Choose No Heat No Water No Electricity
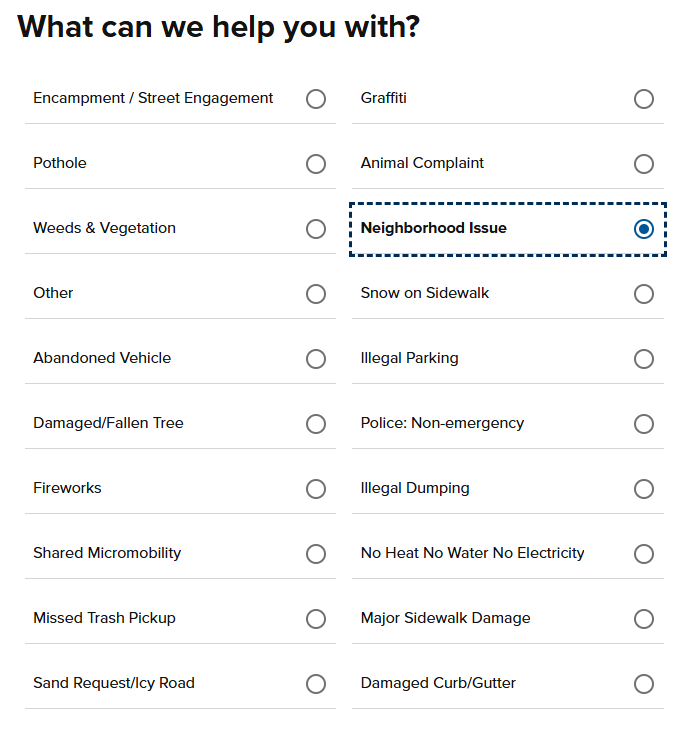The width and height of the screenshot is (692, 734). 644,554
